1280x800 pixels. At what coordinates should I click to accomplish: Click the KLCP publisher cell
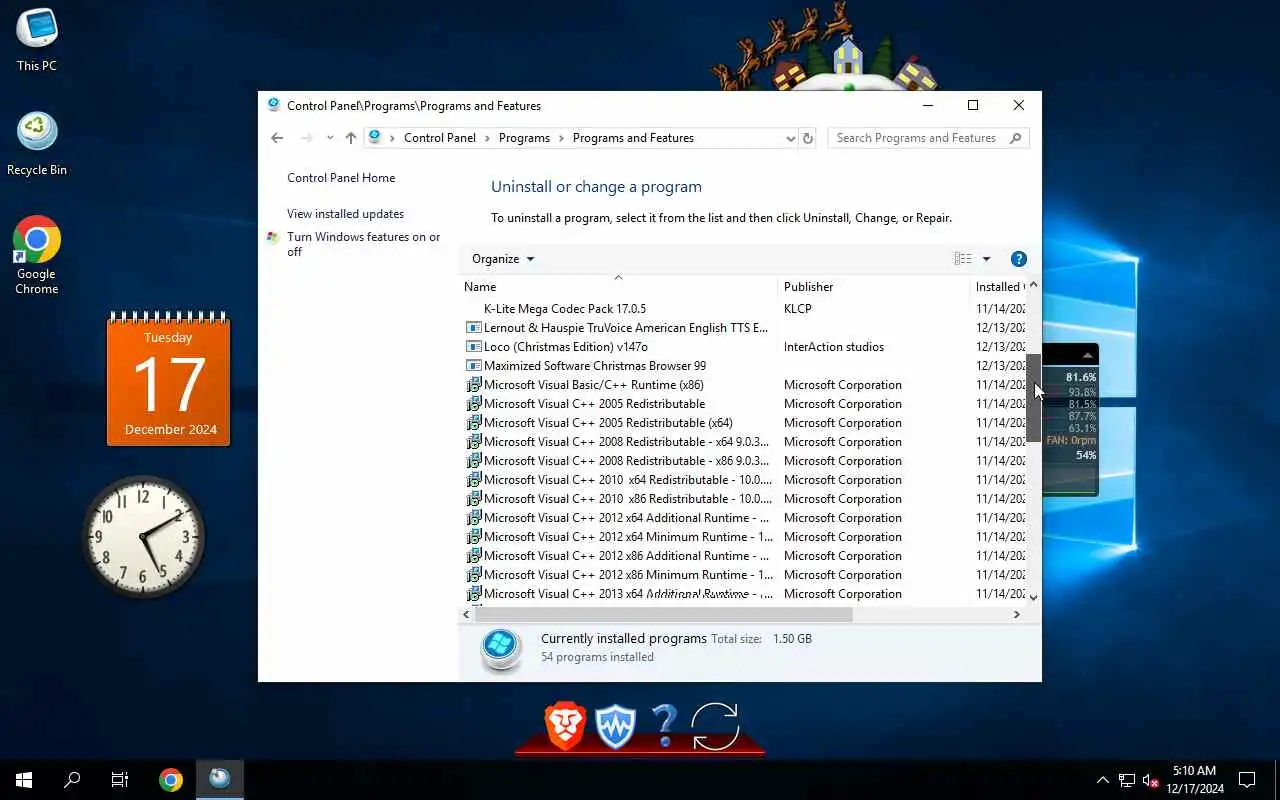tap(798, 309)
